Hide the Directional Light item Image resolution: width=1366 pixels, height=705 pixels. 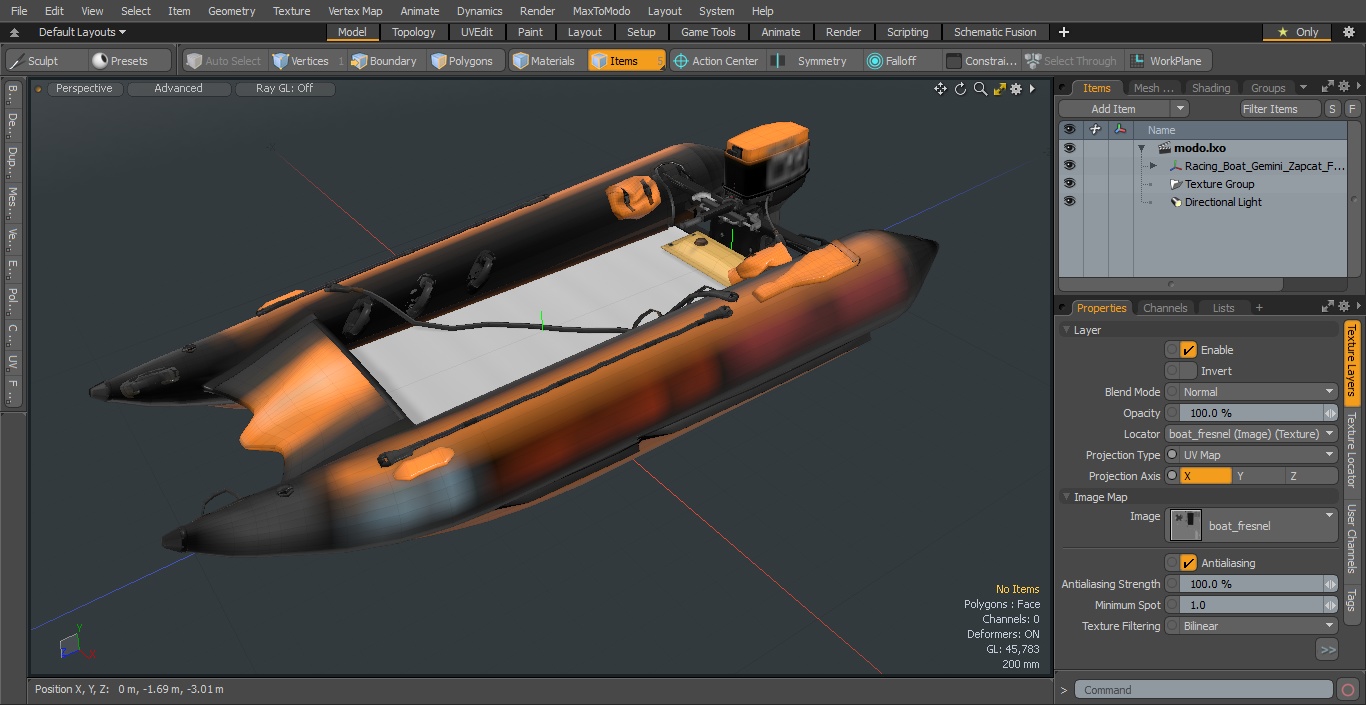(1069, 202)
